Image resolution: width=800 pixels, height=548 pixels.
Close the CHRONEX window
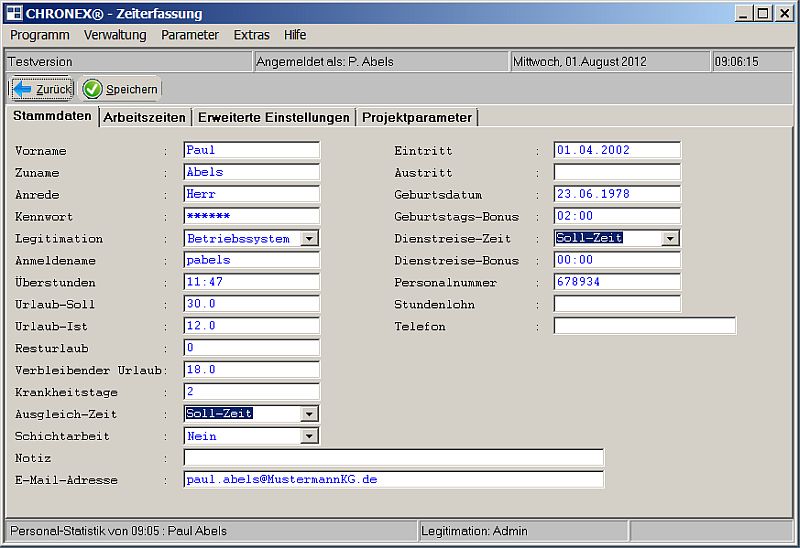click(x=784, y=13)
